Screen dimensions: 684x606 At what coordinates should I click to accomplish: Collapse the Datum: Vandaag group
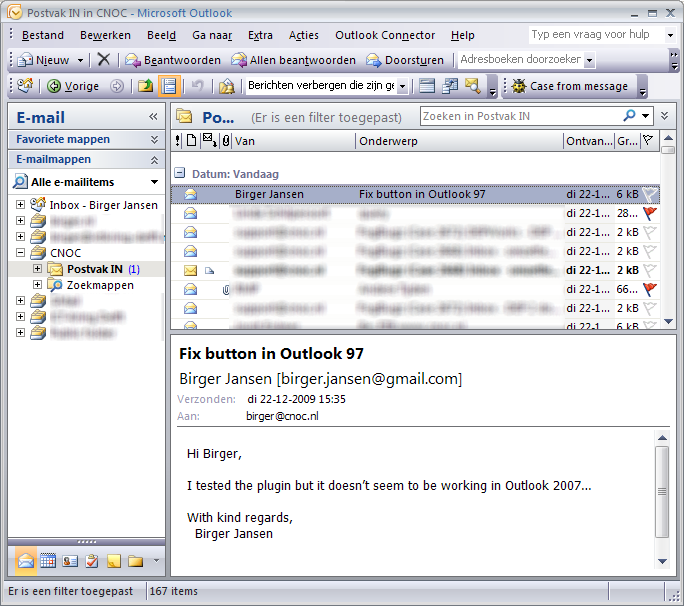[x=179, y=173]
